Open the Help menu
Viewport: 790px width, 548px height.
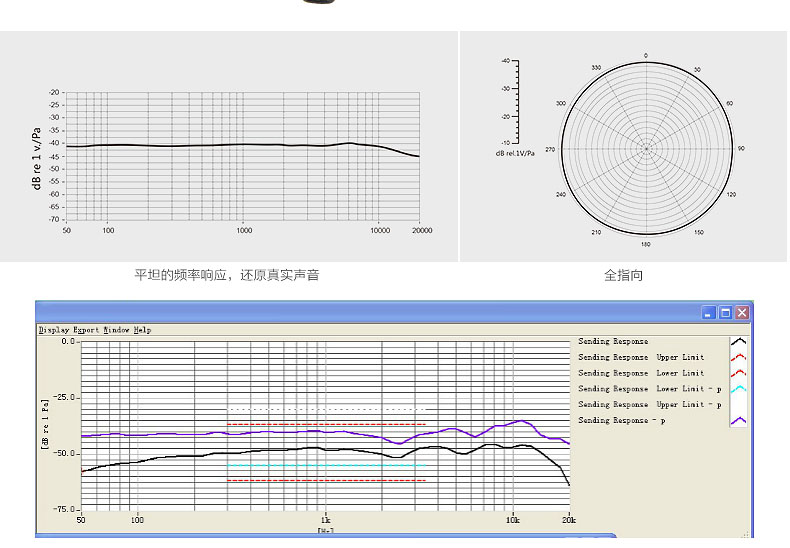tap(143, 329)
